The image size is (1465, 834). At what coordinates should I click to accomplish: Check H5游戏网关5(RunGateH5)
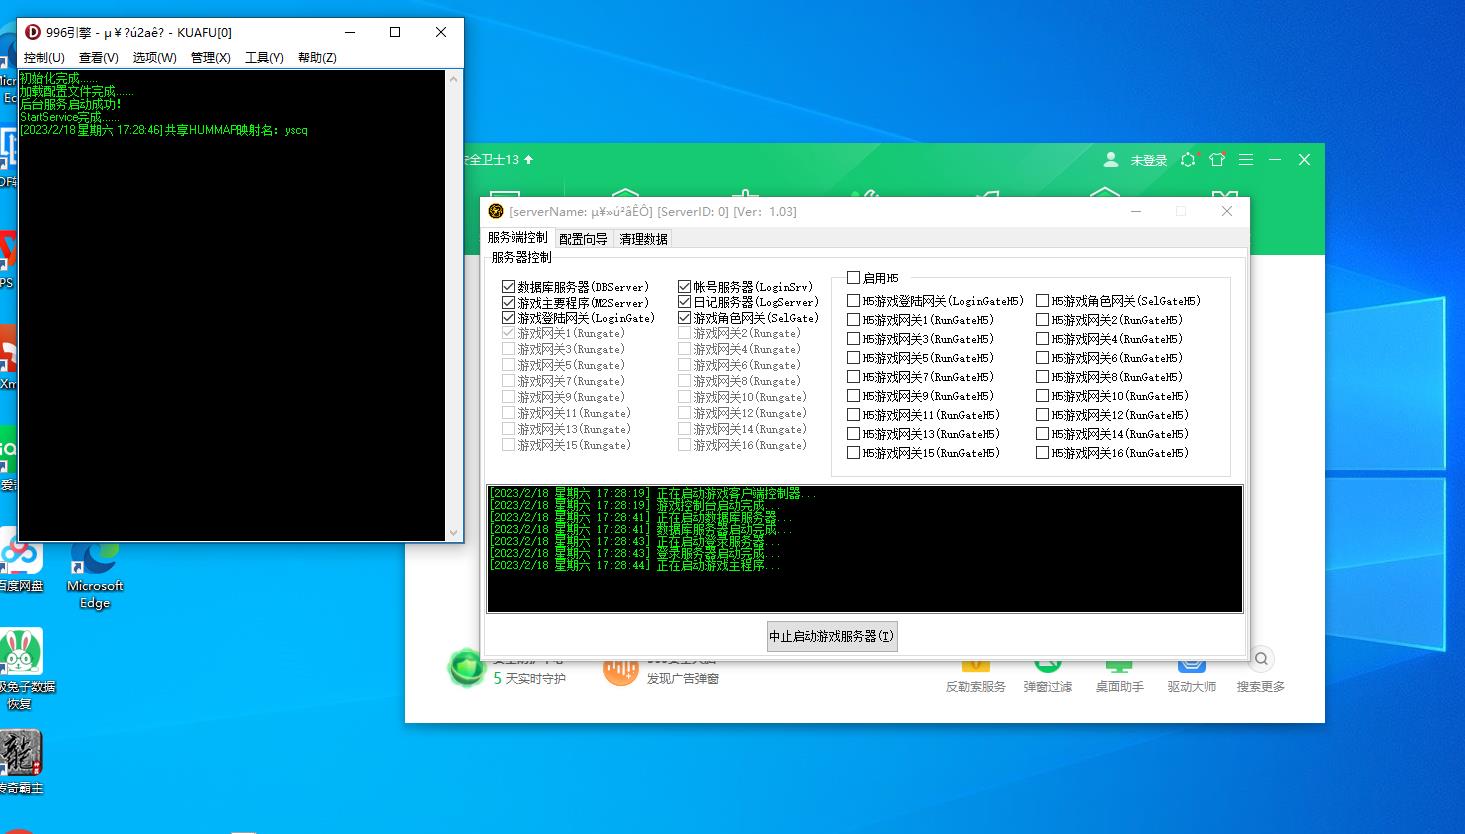point(853,358)
